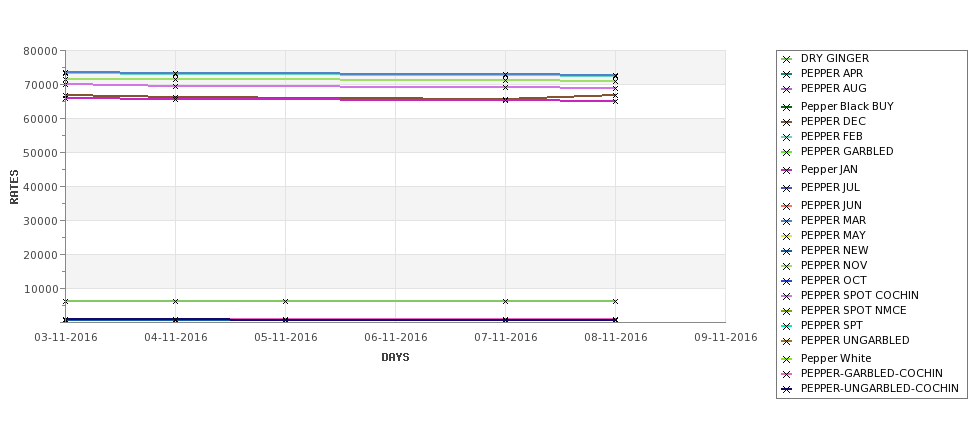Click the DRY GINGER legend marker icon
Image resolution: width=975 pixels, height=429 pixels.
[787, 59]
